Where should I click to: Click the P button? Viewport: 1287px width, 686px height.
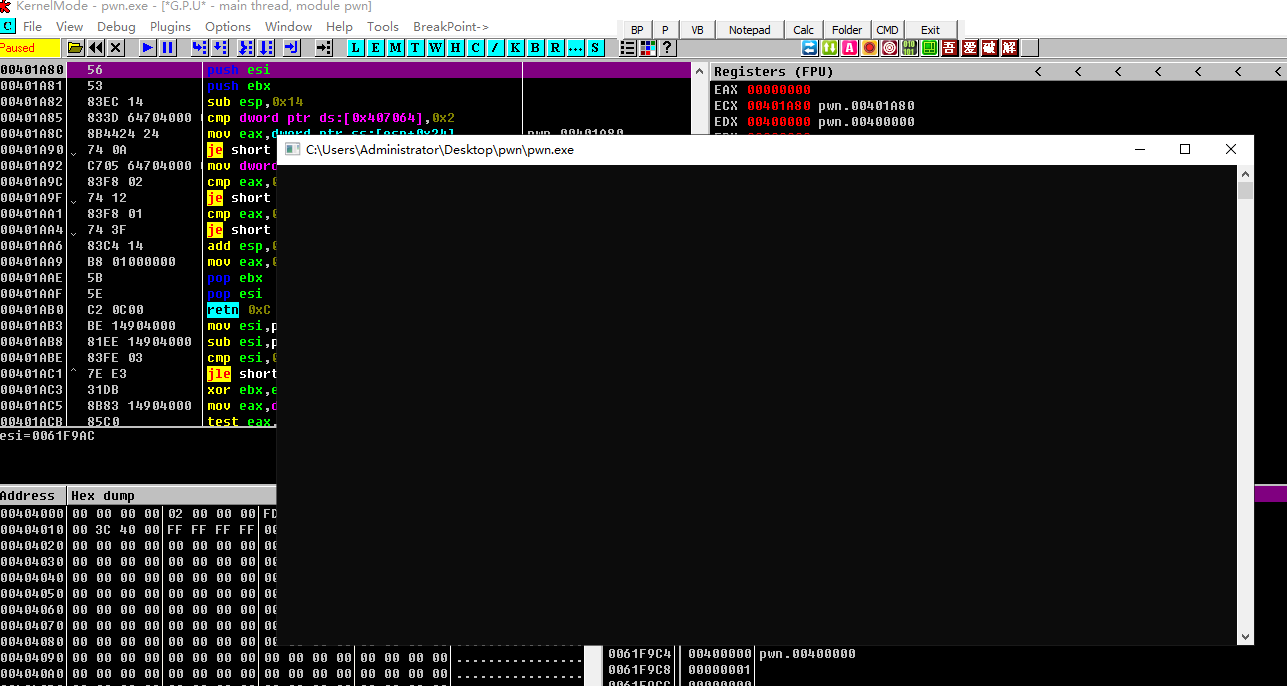coord(665,30)
